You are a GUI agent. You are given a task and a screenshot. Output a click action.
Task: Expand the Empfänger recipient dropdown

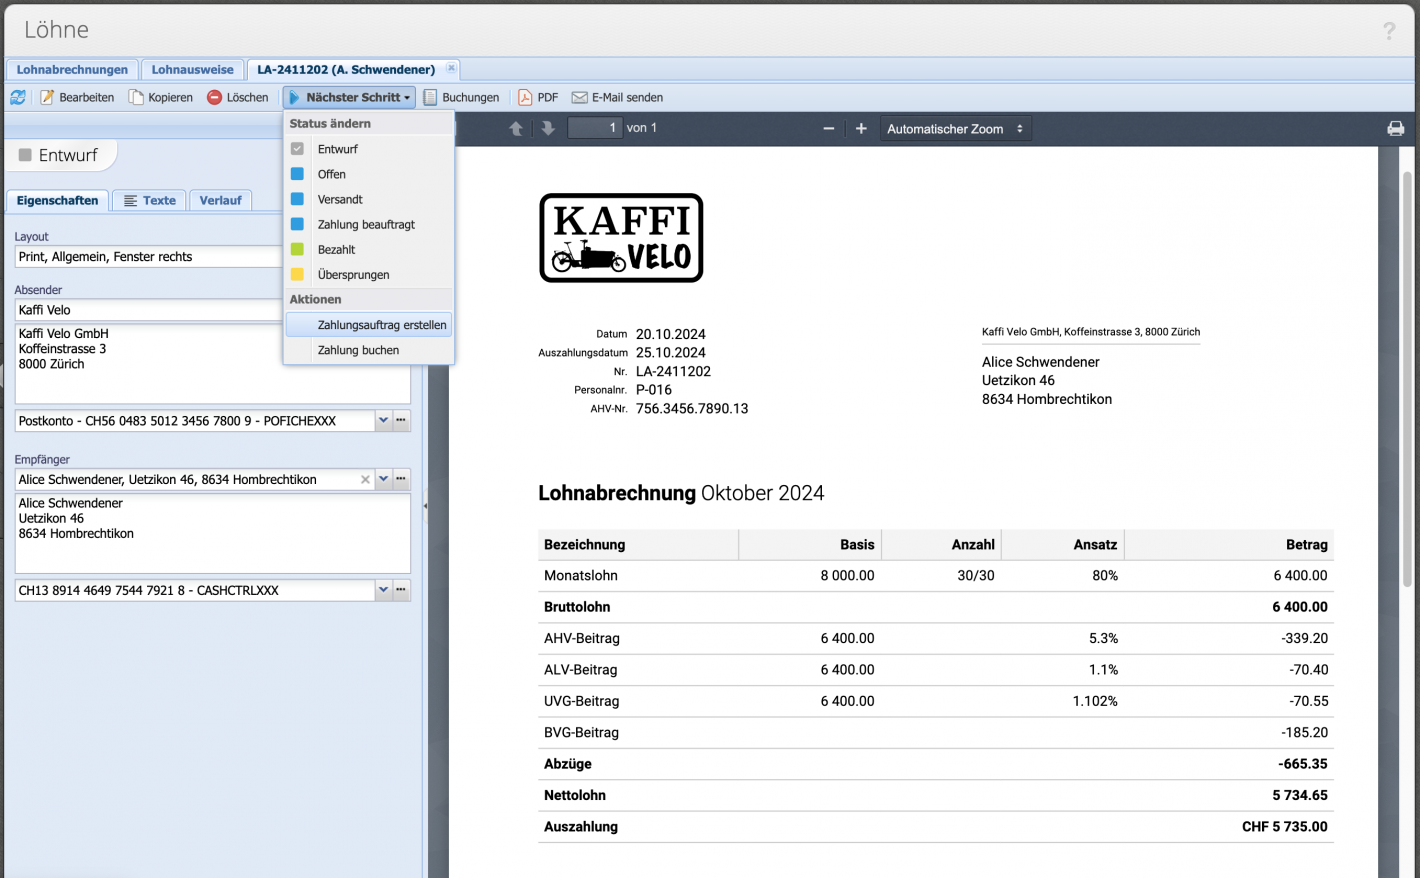pyautogui.click(x=383, y=479)
